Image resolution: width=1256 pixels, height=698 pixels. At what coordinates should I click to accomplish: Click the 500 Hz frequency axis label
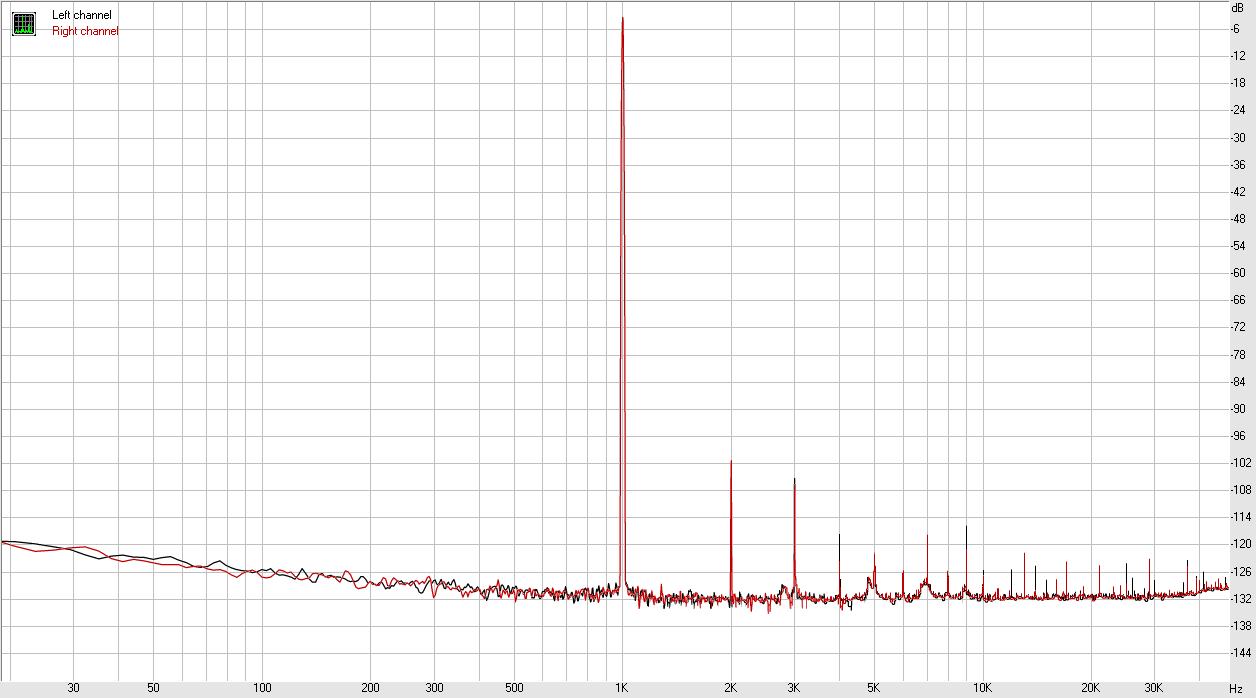[x=514, y=688]
